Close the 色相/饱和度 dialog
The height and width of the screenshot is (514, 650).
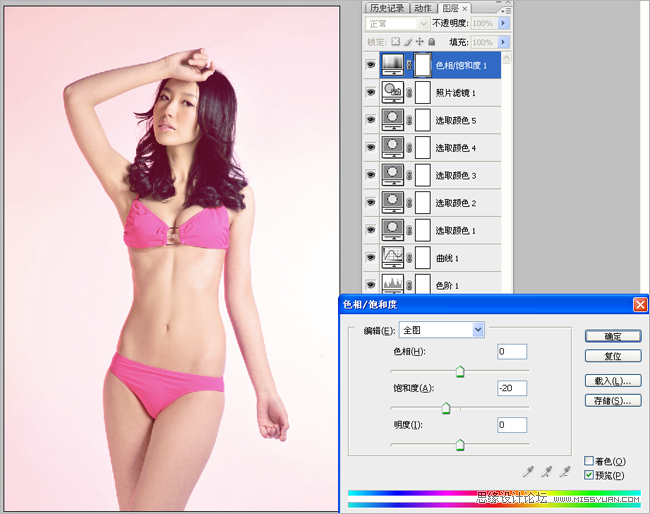point(640,305)
